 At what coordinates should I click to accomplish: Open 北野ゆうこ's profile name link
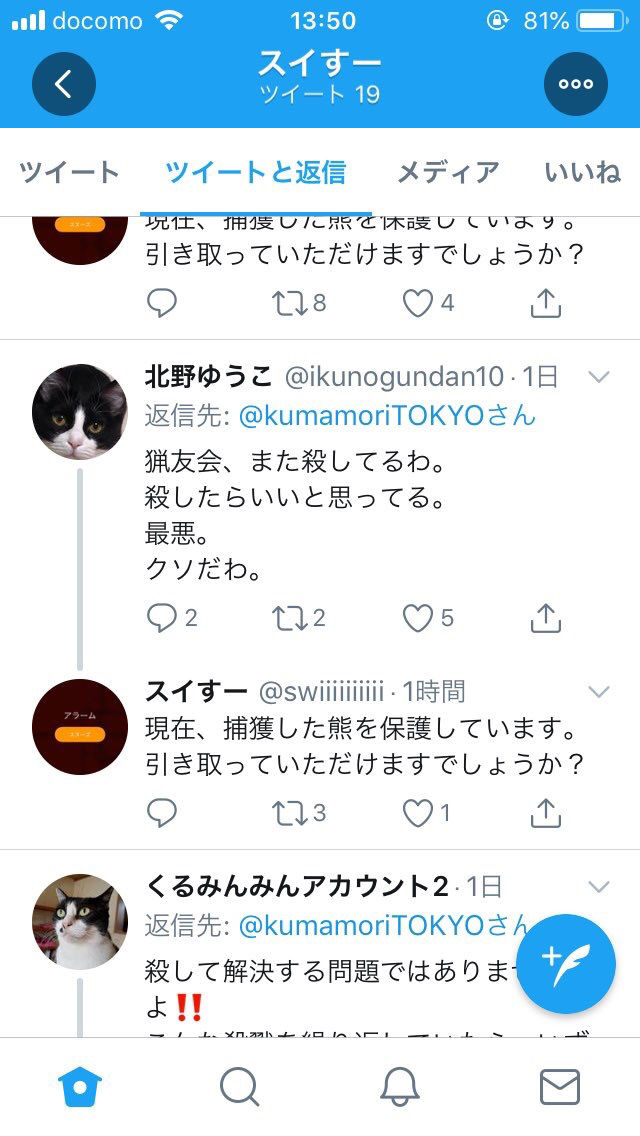click(x=209, y=377)
